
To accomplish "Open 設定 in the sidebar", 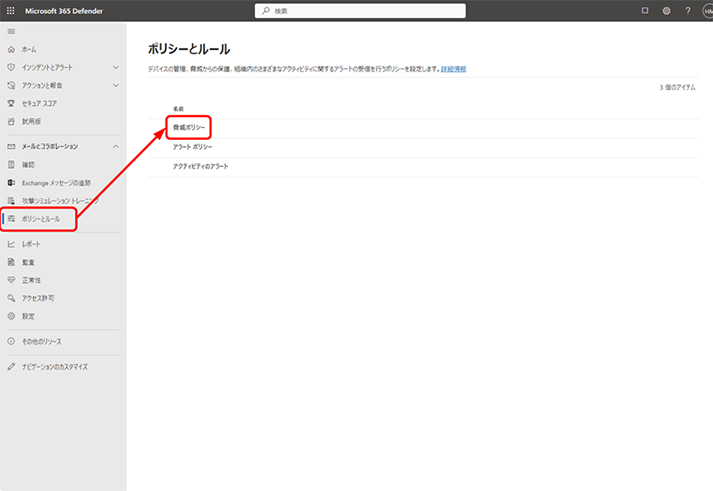I will click(x=28, y=316).
